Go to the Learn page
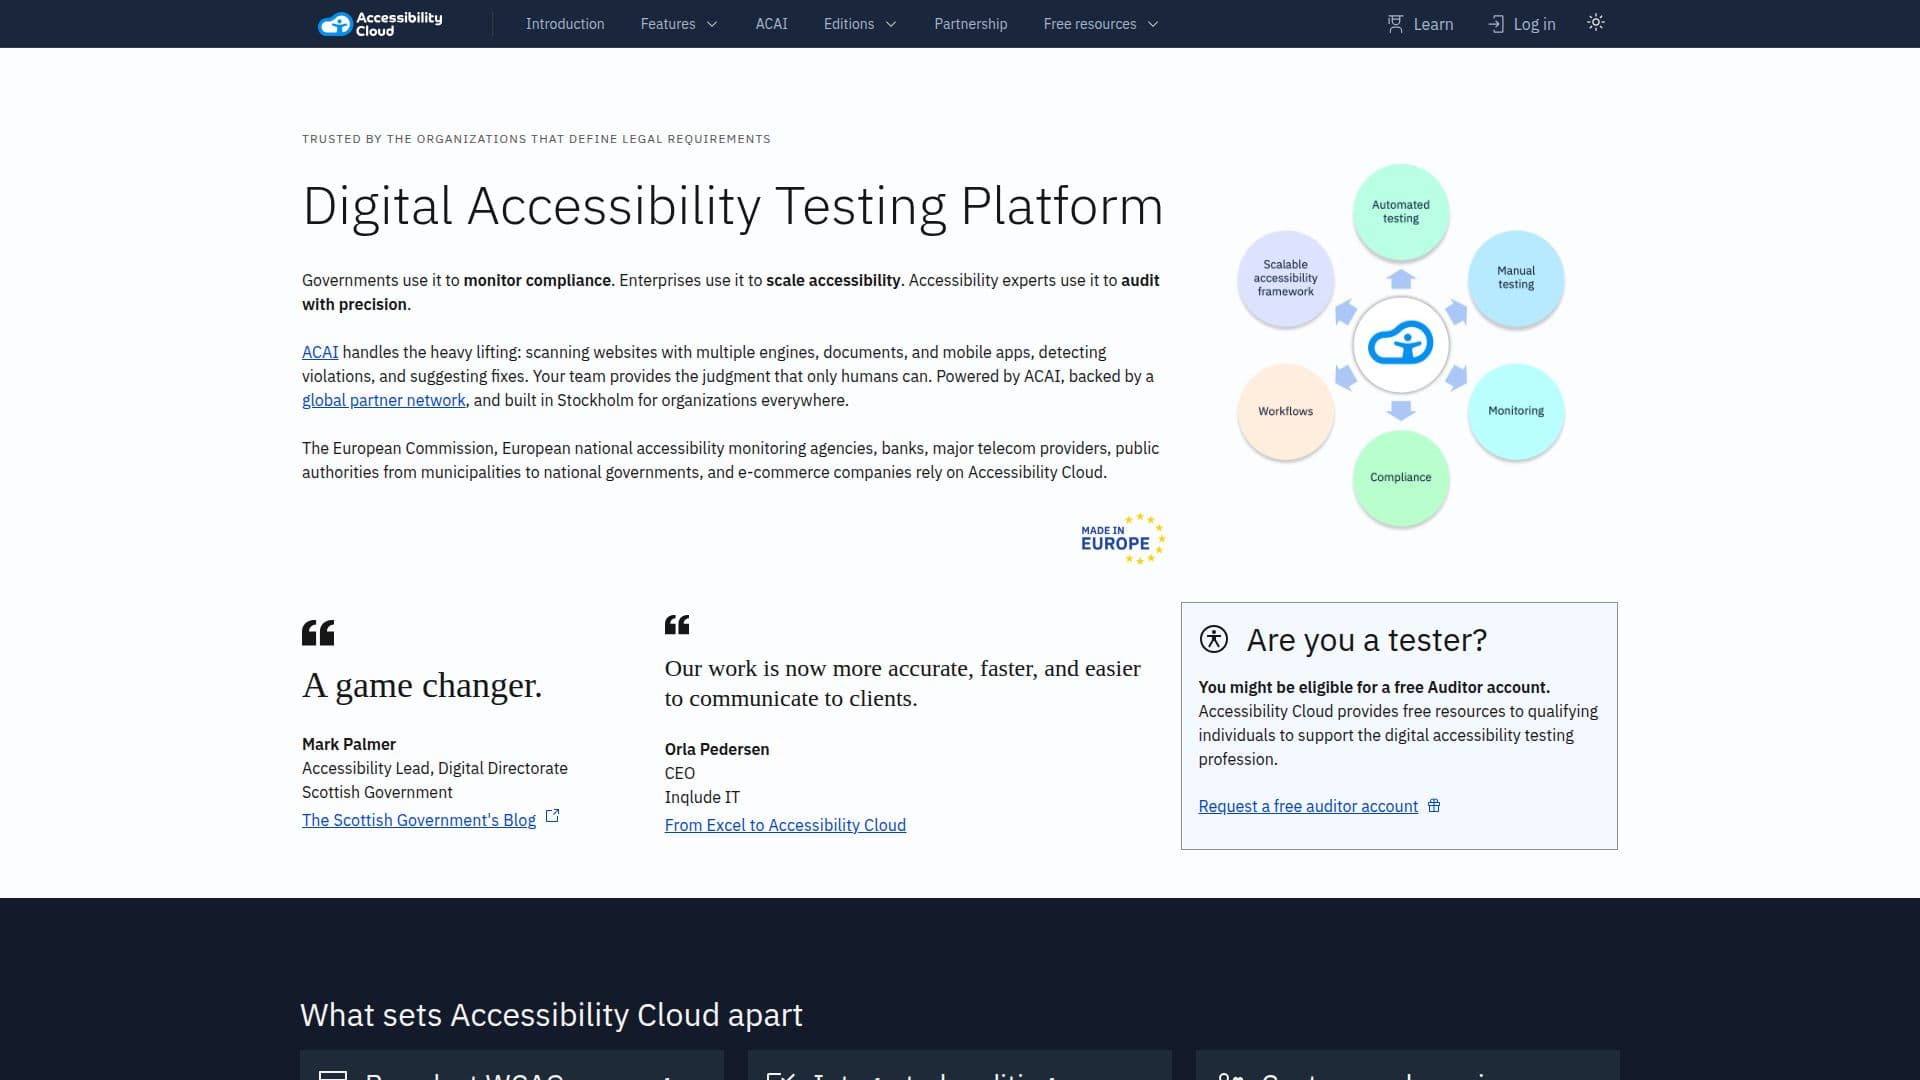This screenshot has width=1920, height=1080. pos(1420,24)
